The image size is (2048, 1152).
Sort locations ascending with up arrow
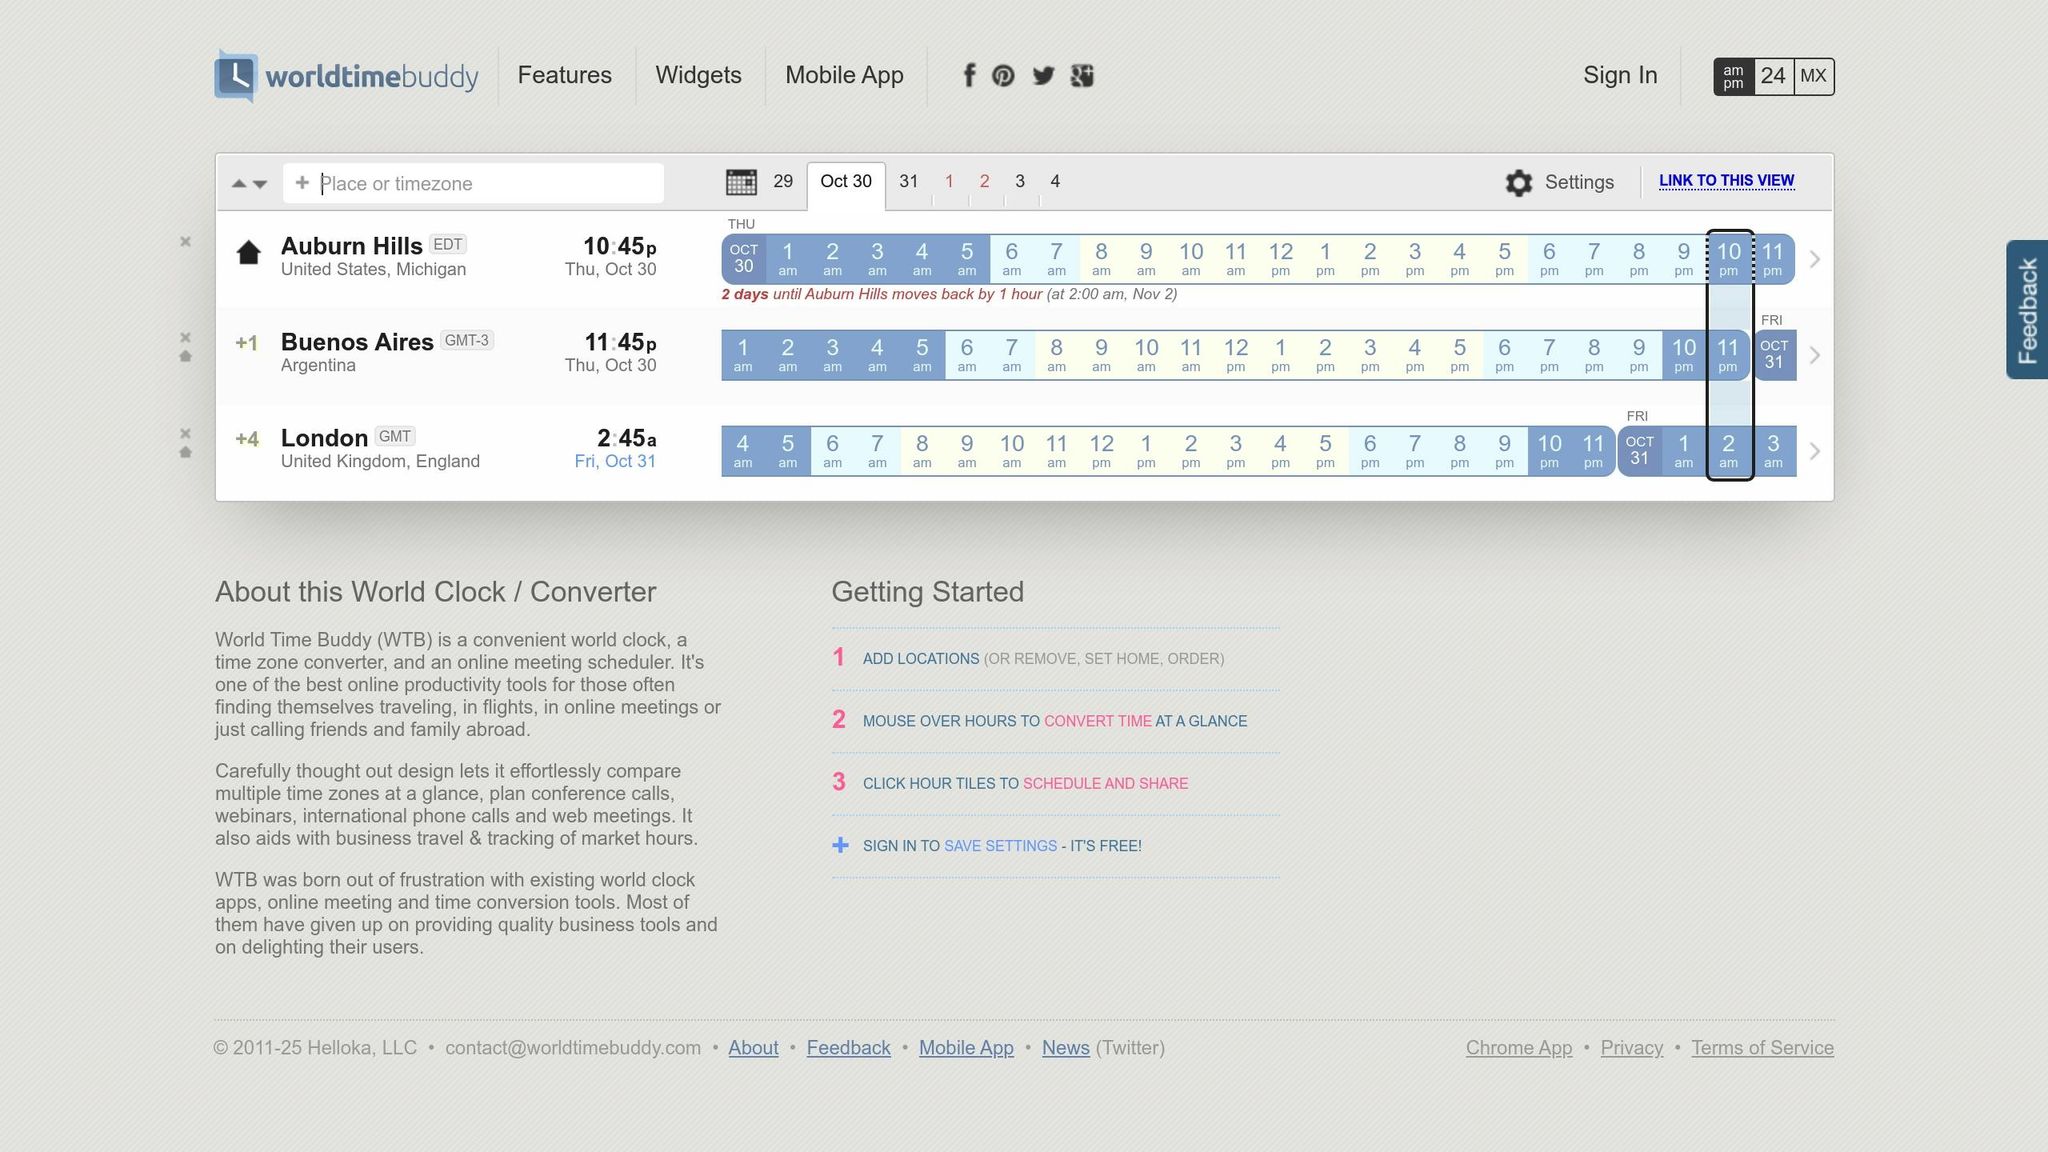[x=238, y=184]
